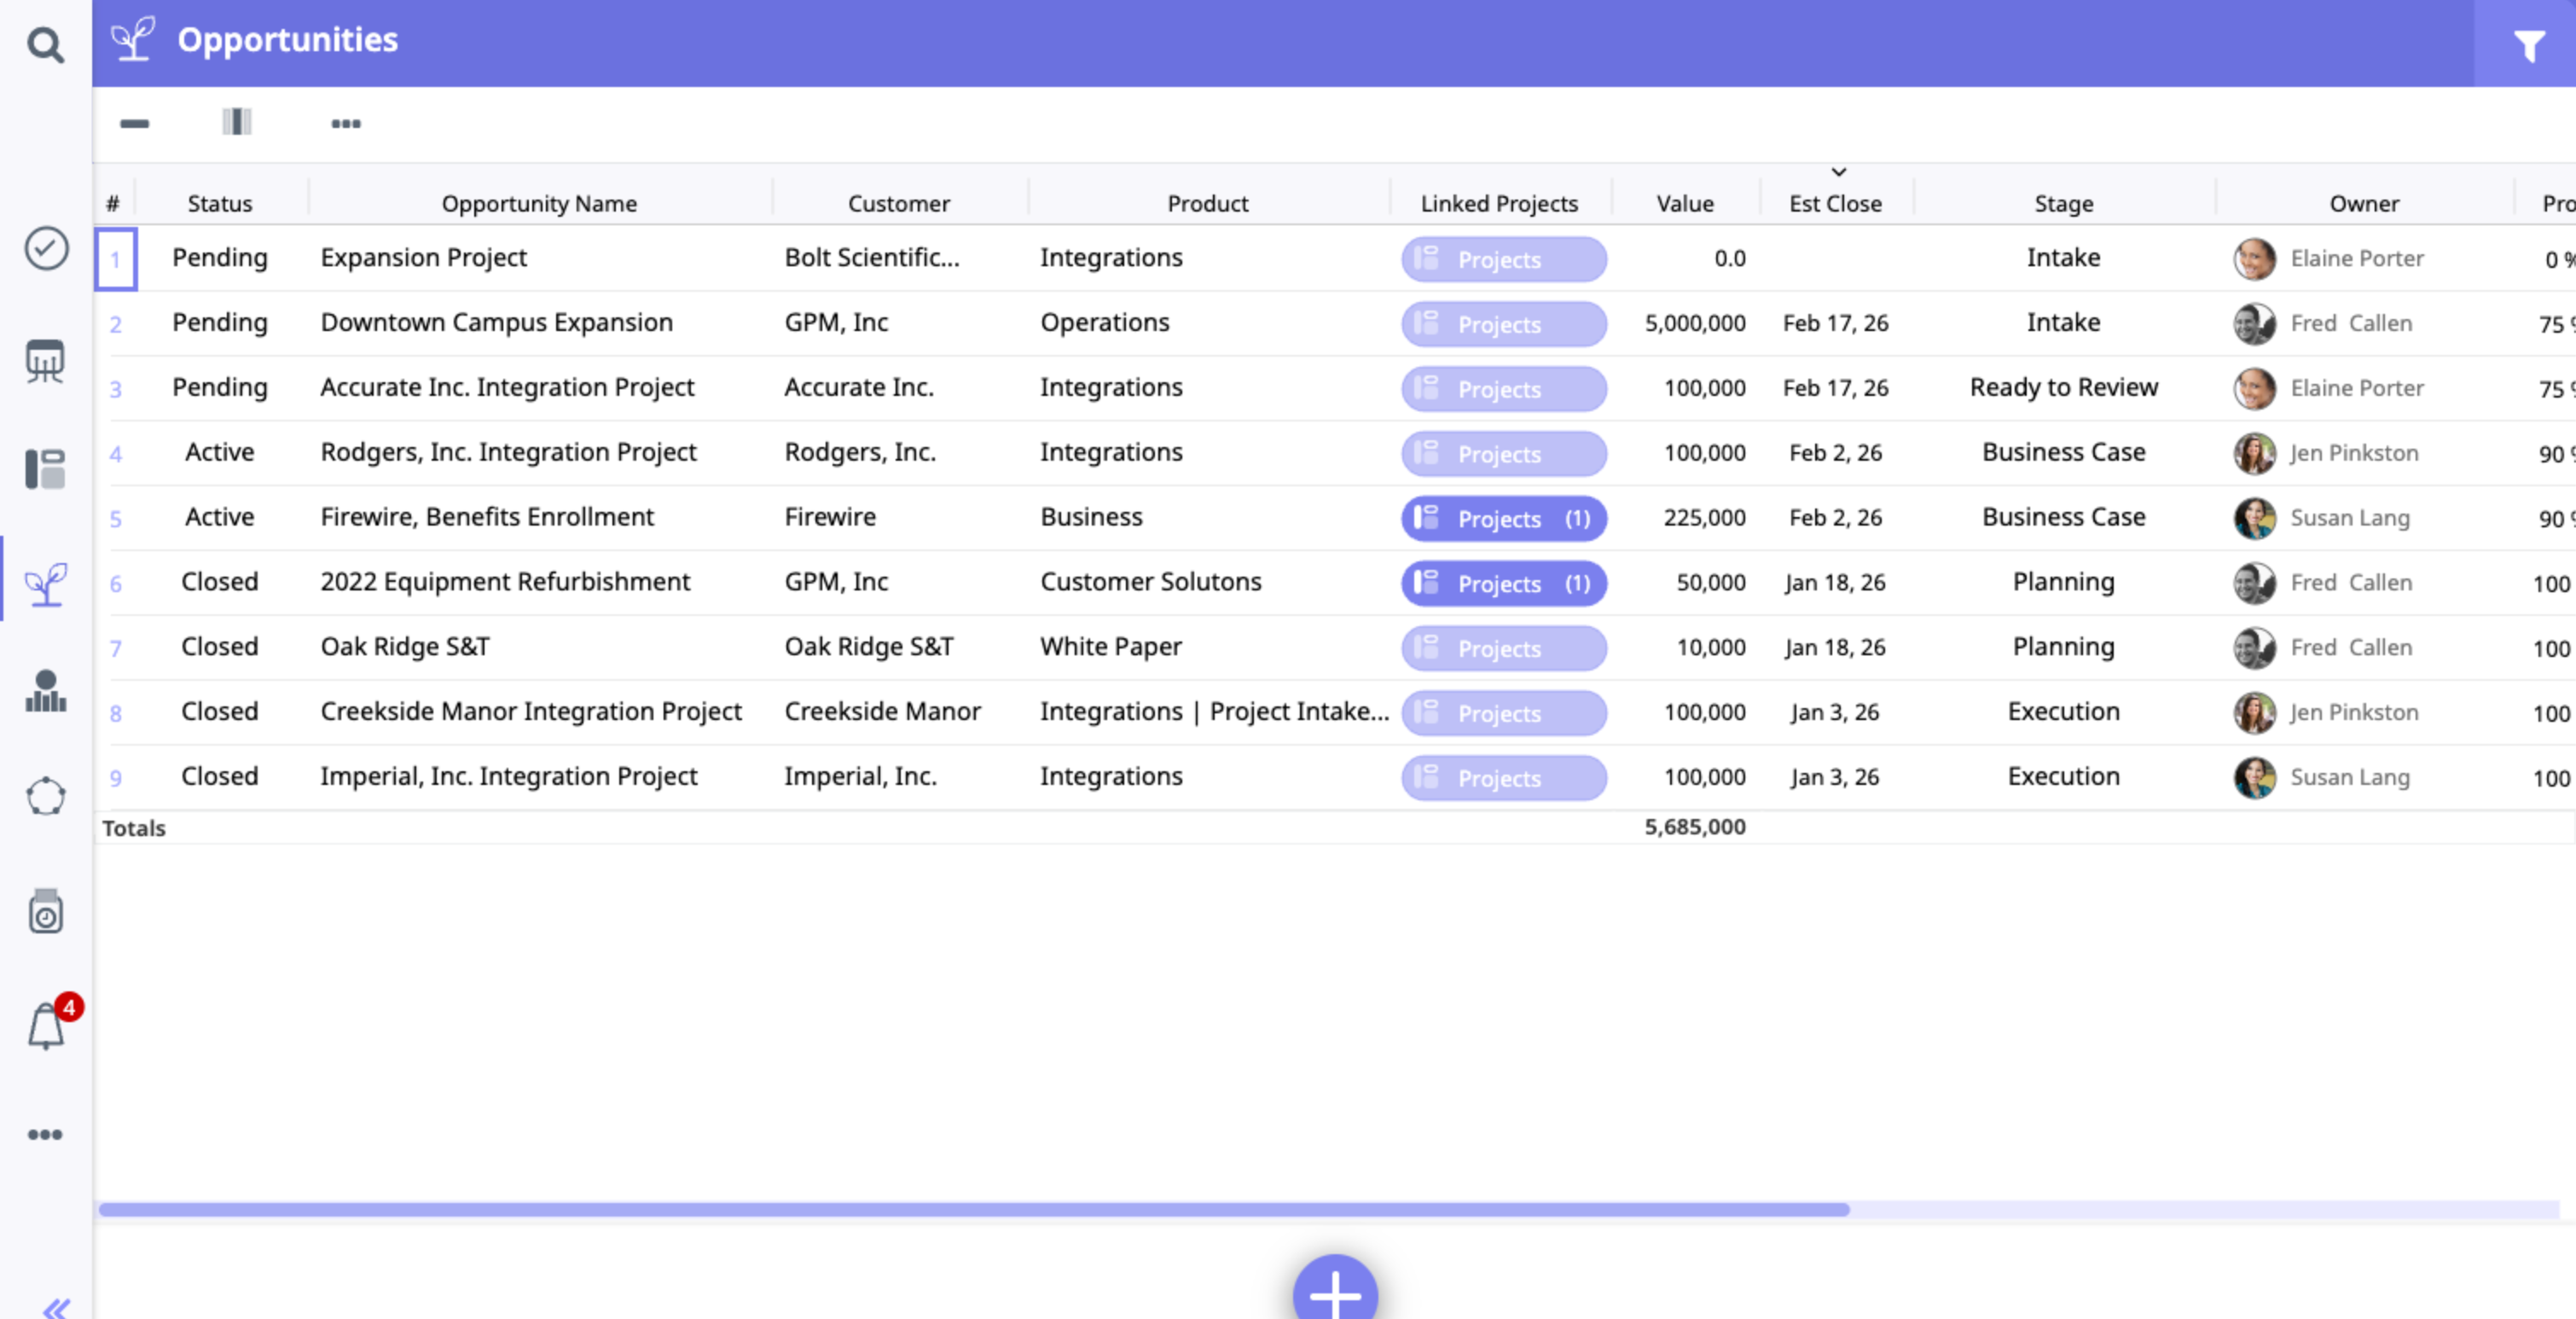
Task: Open the presentation board sidebar icon
Action: tap(46, 361)
